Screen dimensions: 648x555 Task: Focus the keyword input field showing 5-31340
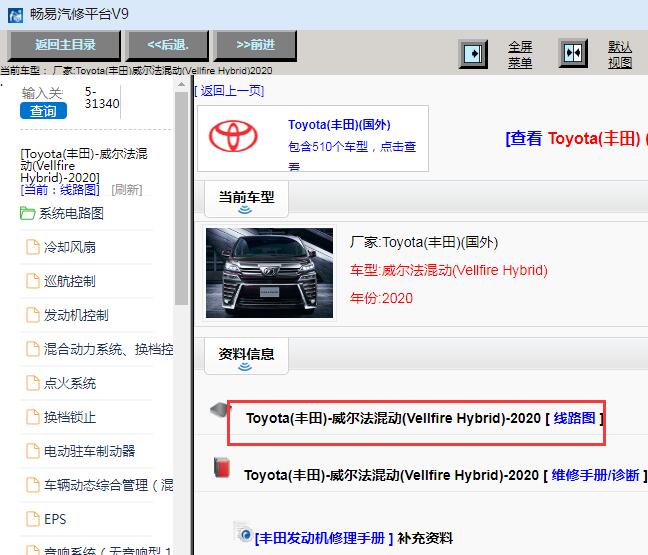point(102,98)
